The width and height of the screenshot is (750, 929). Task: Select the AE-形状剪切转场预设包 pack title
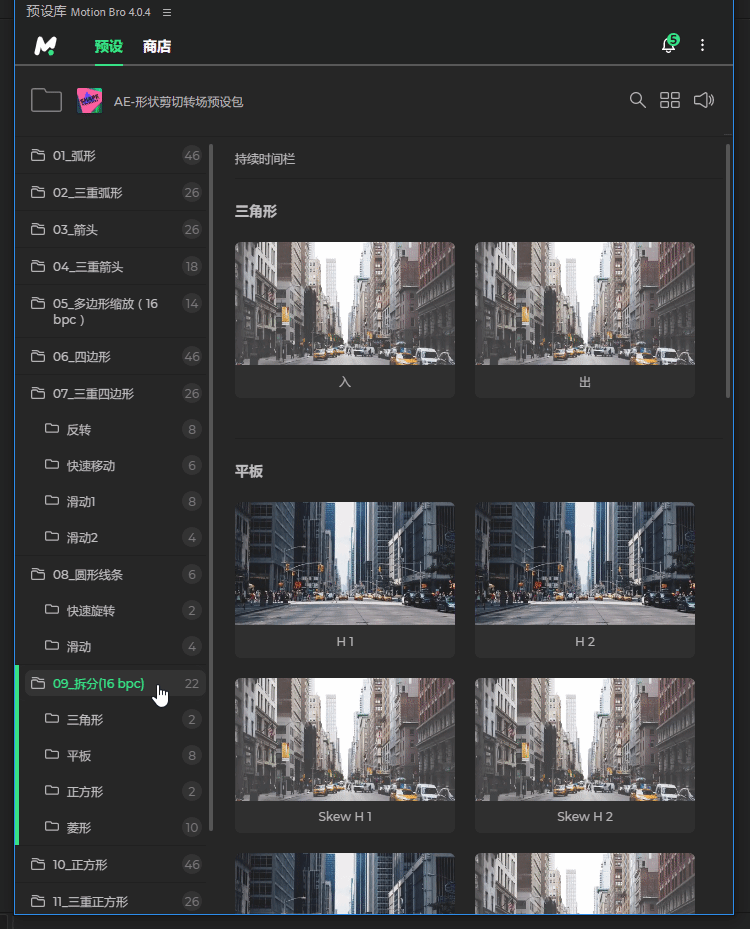coord(178,102)
